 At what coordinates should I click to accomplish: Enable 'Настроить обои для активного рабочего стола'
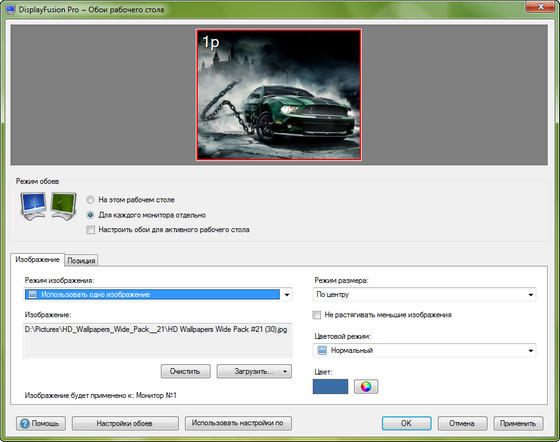coord(90,230)
